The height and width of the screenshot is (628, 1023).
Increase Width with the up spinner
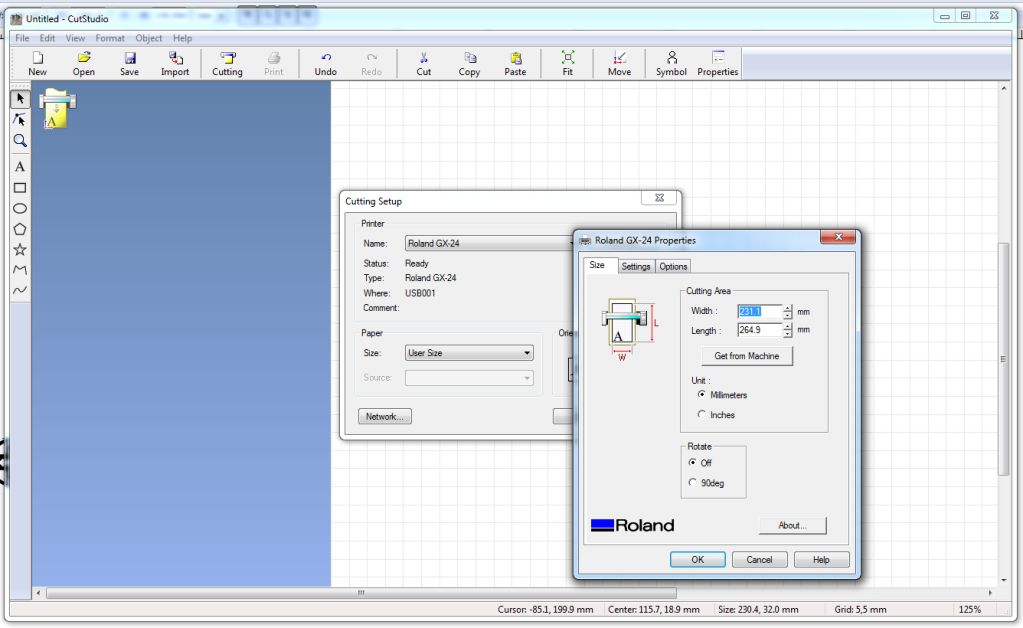coord(787,308)
